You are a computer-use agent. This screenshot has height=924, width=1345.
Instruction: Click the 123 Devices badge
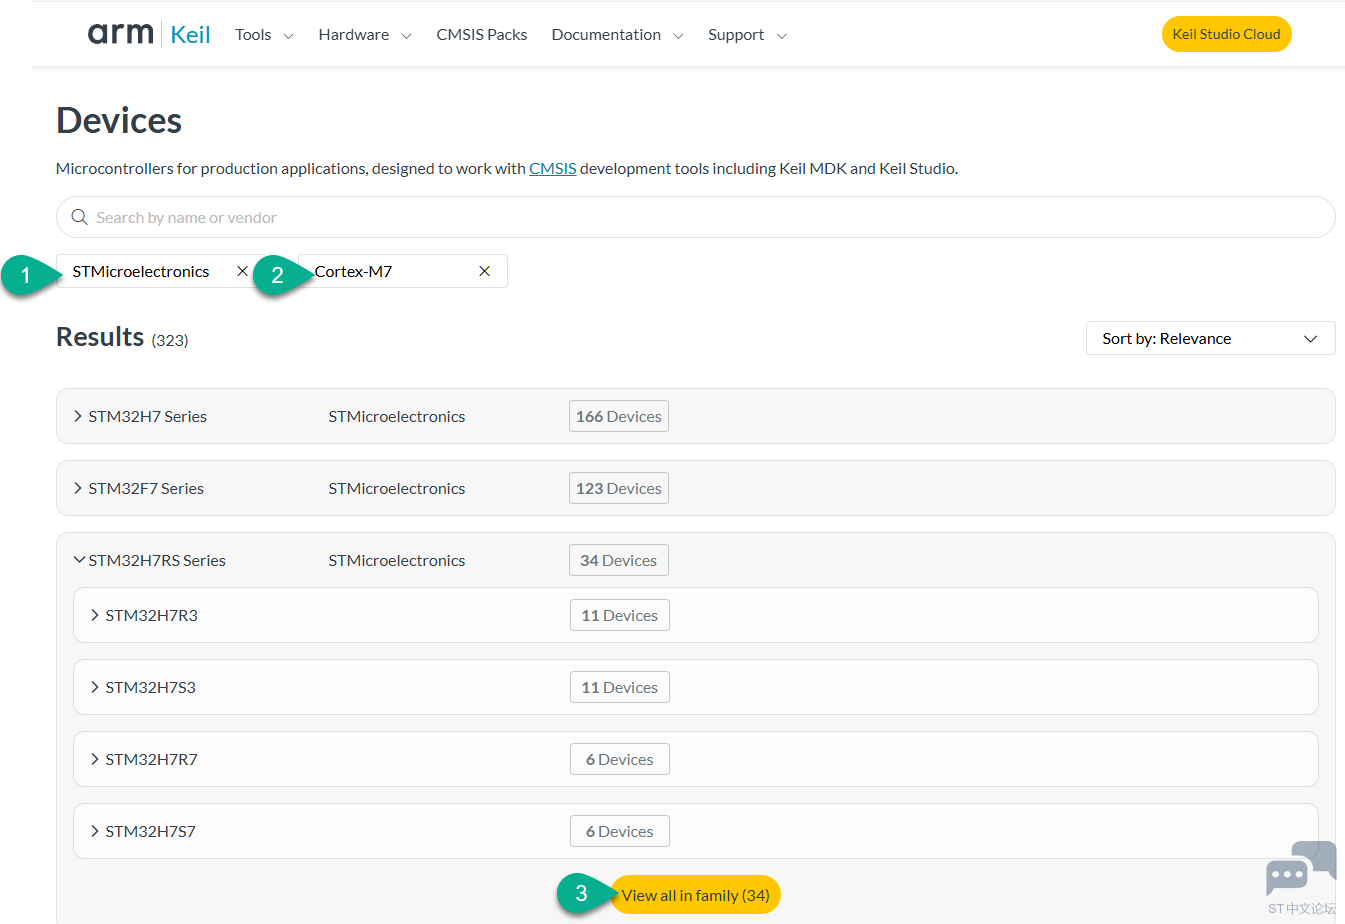(619, 488)
